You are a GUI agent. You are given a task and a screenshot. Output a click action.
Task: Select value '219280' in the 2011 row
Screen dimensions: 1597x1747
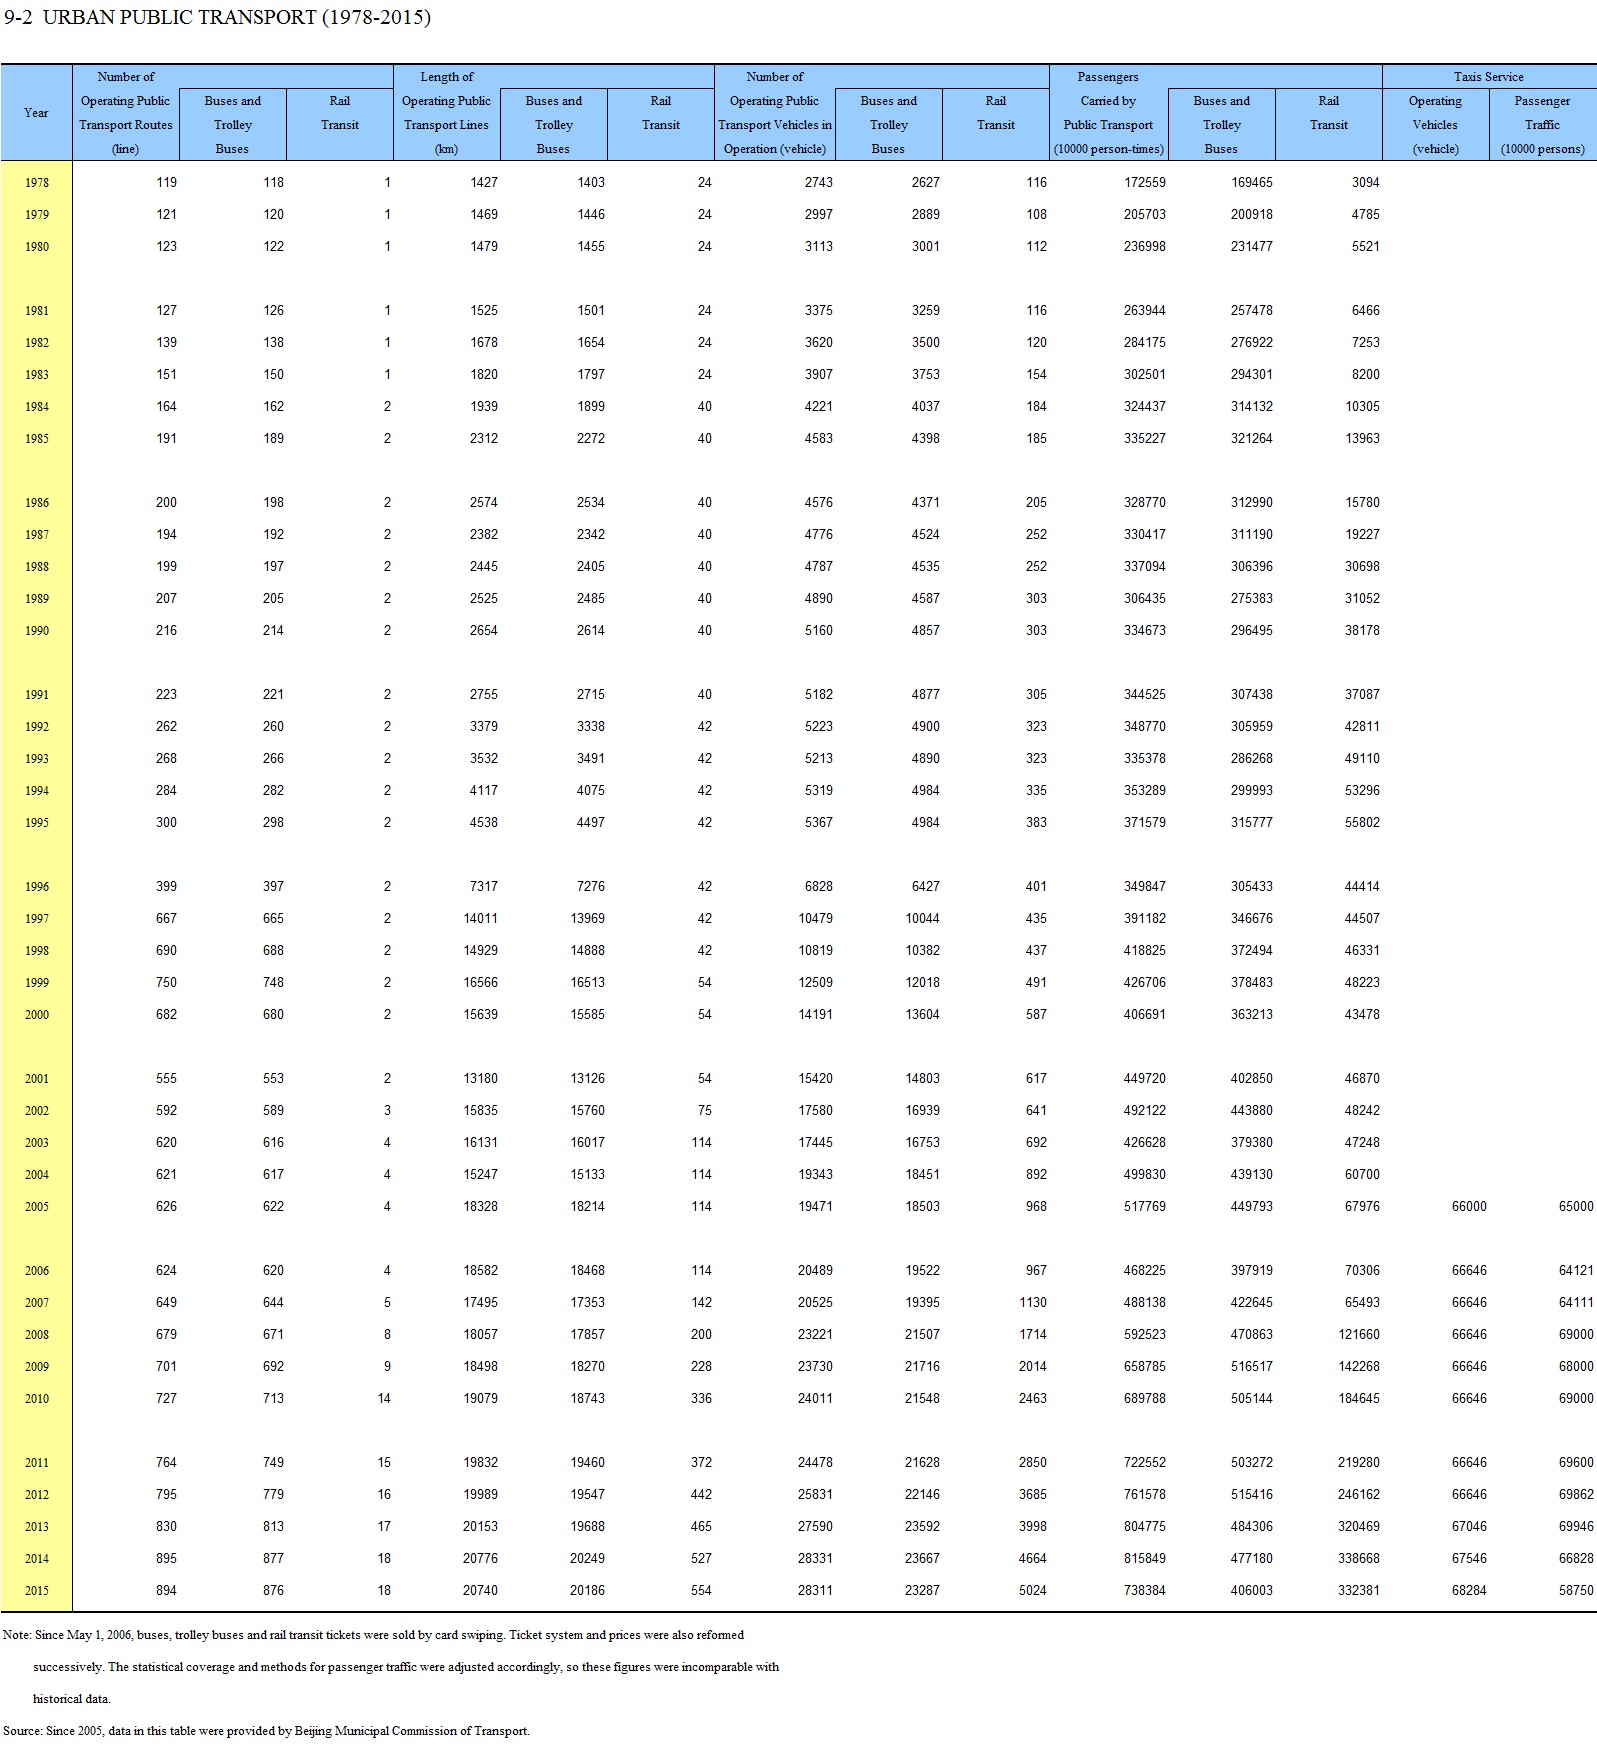1359,1463
